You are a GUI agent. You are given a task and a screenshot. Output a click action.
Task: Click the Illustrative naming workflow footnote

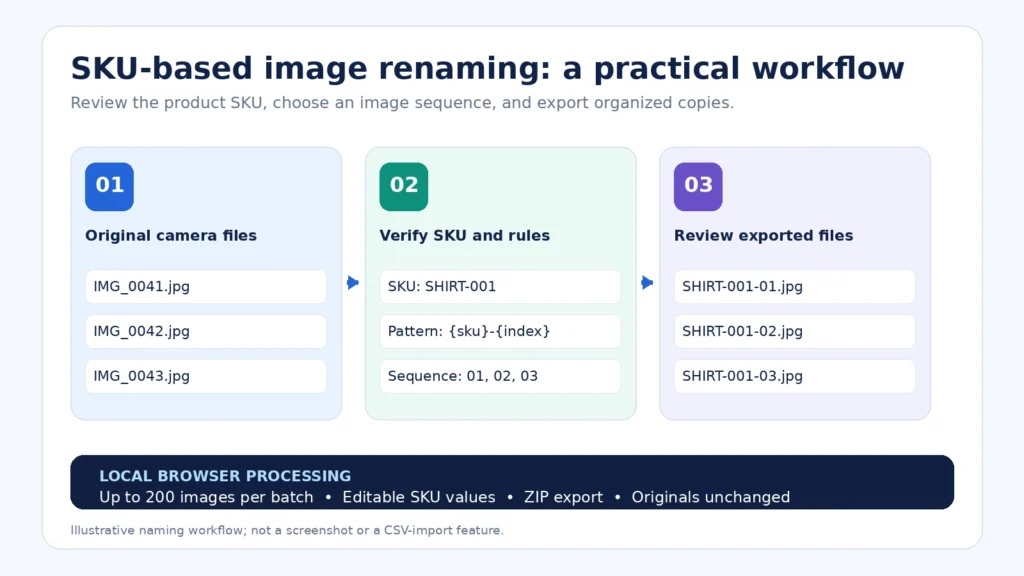pos(287,530)
